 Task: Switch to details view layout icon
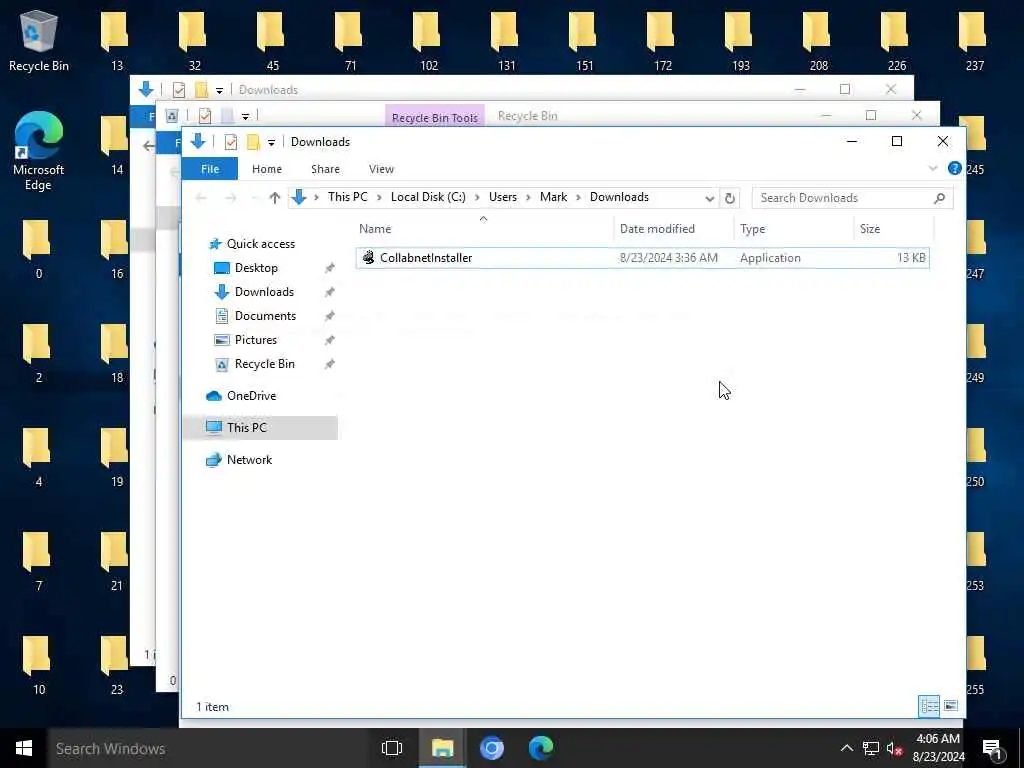[929, 706]
